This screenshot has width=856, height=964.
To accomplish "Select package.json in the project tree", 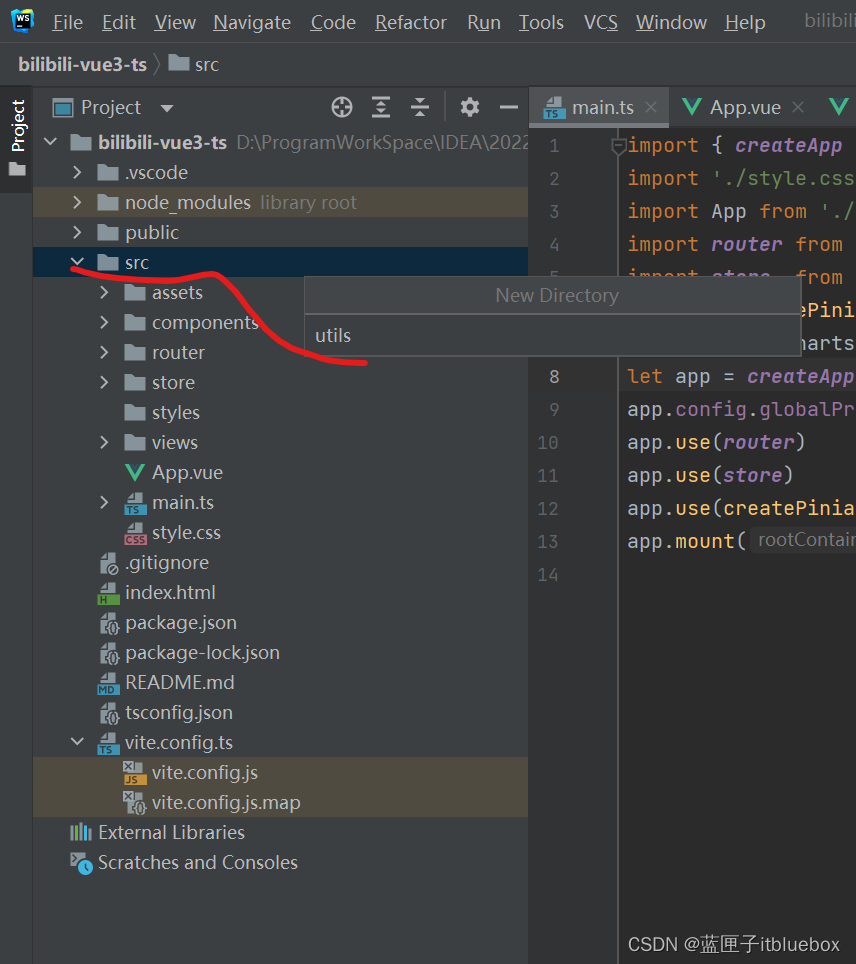I will pyautogui.click(x=180, y=622).
